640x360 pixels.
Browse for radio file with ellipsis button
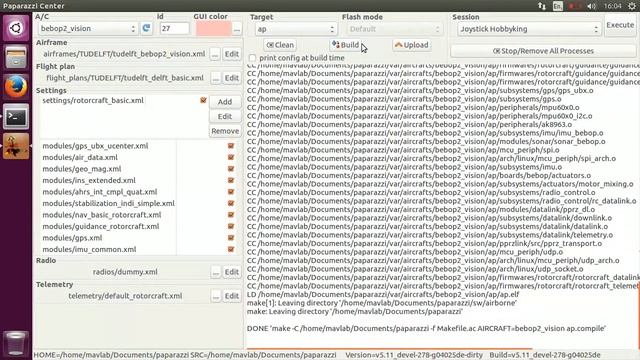click(215, 272)
